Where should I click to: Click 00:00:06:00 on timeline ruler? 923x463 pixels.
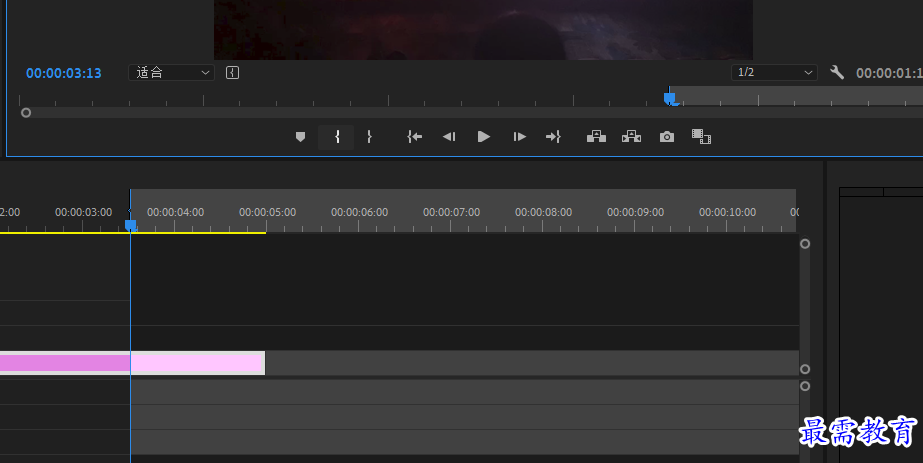359,212
